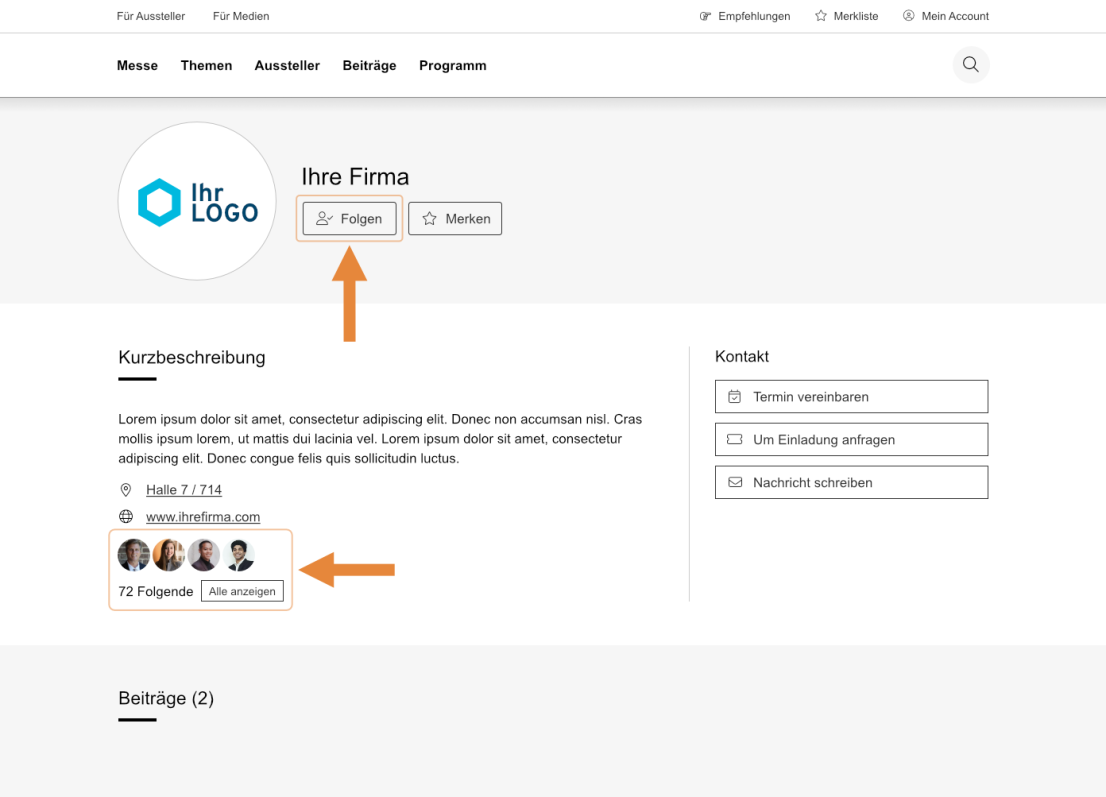Switch to the Aussteller menu item
Screen dimensions: 1106x797
pos(287,65)
